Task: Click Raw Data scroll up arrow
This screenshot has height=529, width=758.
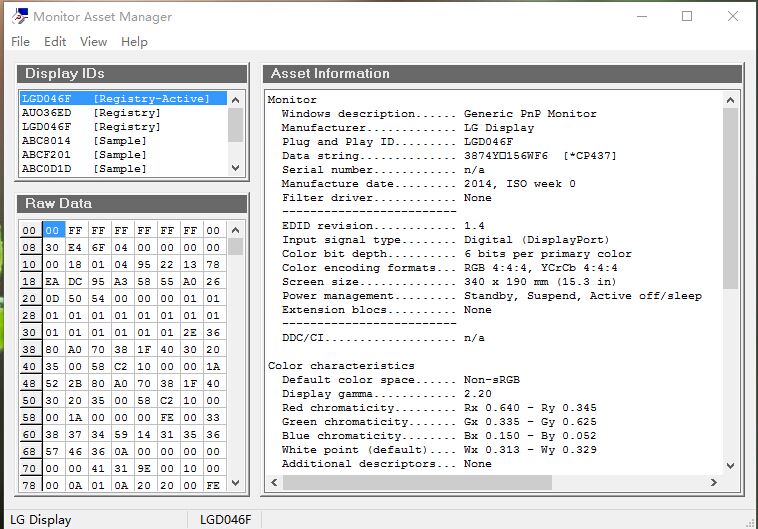Action: 235,230
